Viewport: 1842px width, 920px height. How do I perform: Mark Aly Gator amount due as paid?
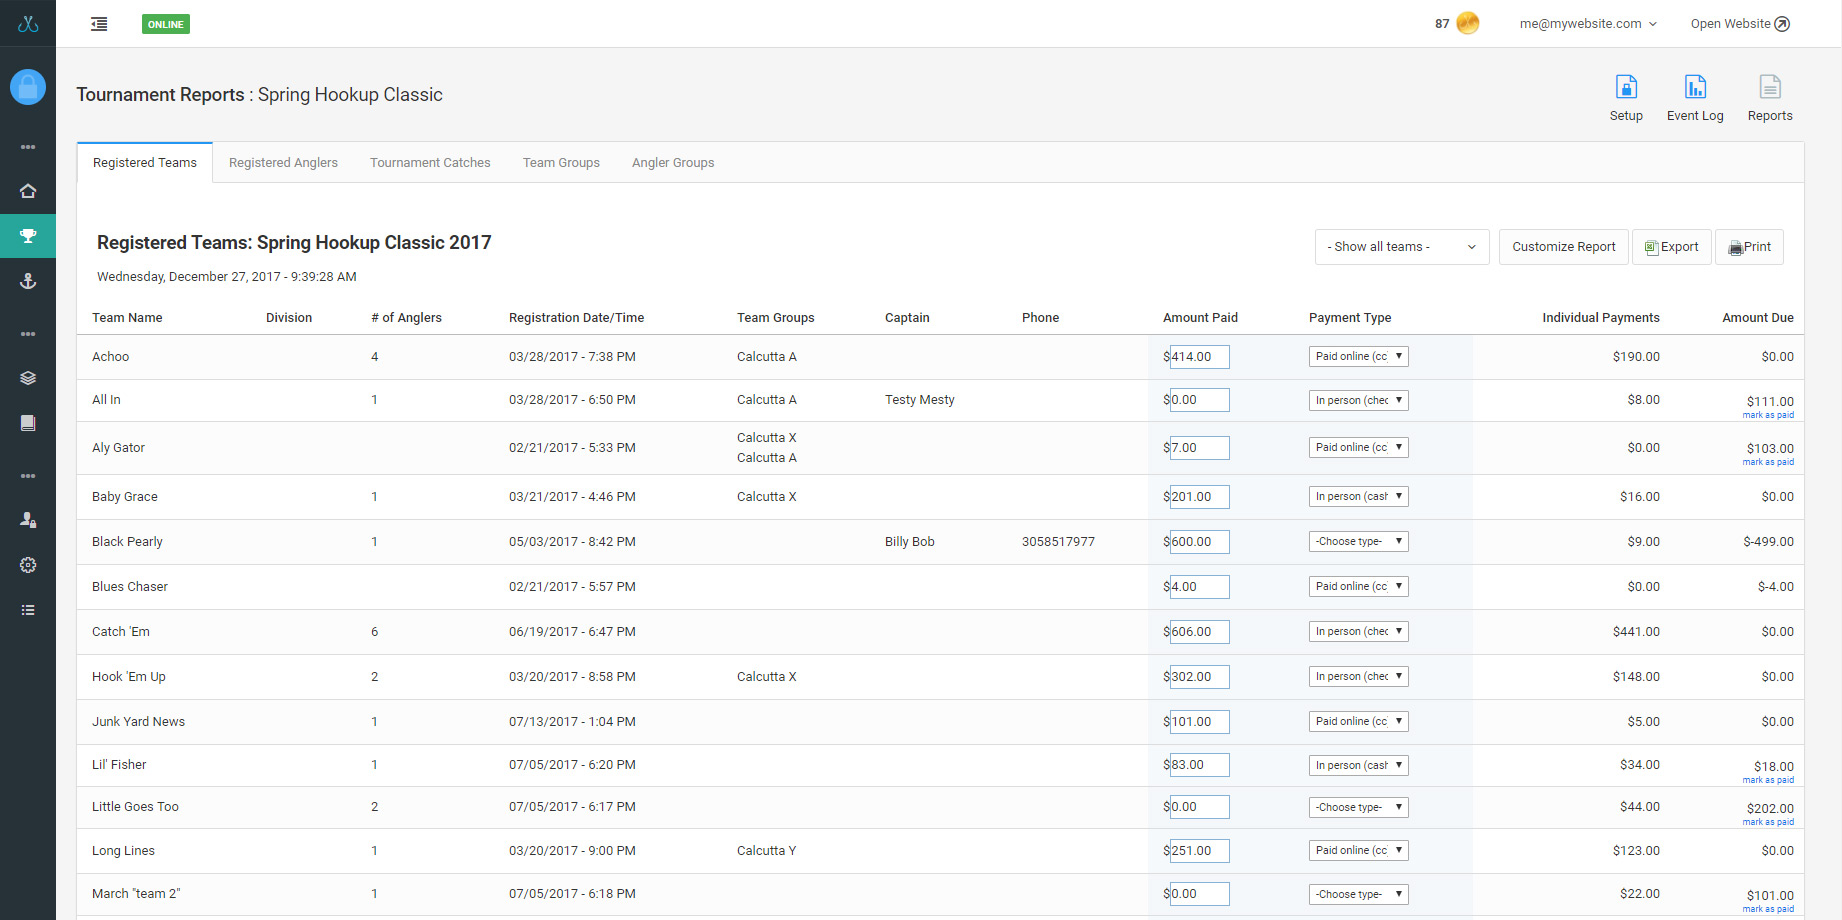point(1768,462)
